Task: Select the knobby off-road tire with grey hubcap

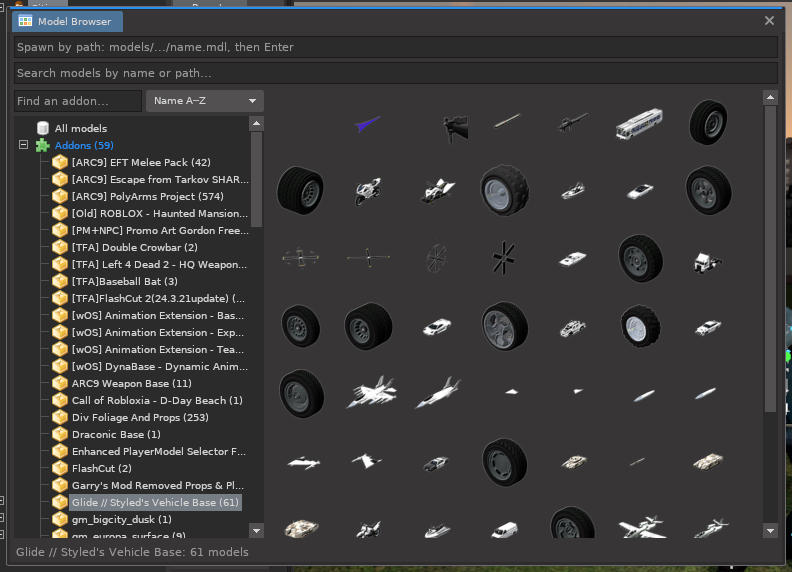Action: coord(504,190)
